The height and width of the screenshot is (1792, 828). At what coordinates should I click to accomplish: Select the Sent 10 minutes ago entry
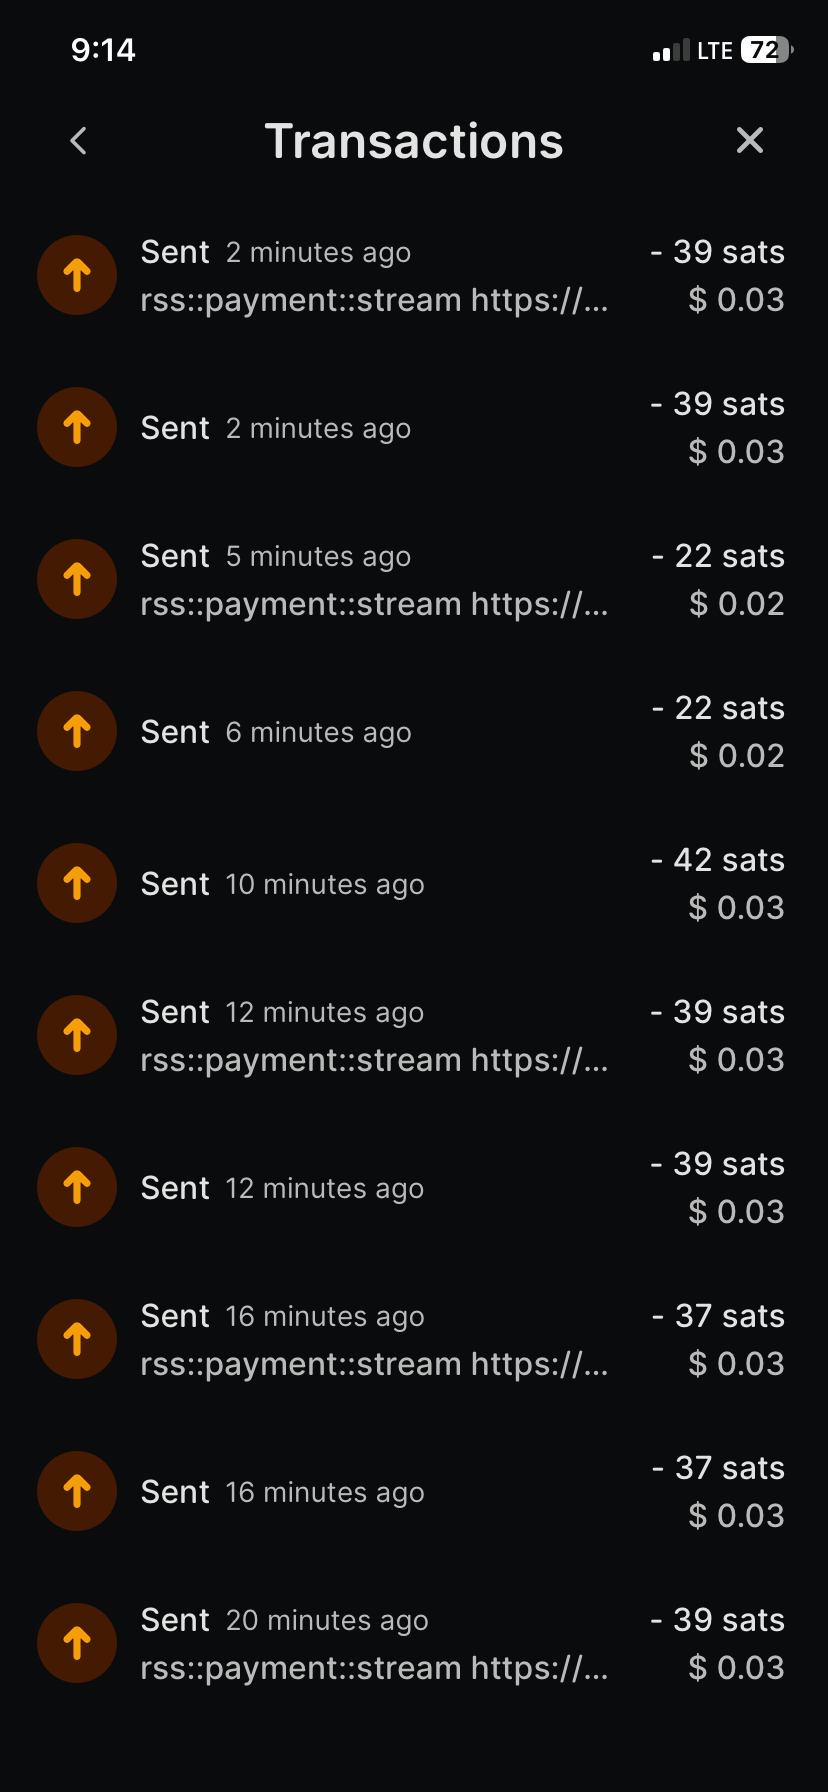(x=282, y=884)
